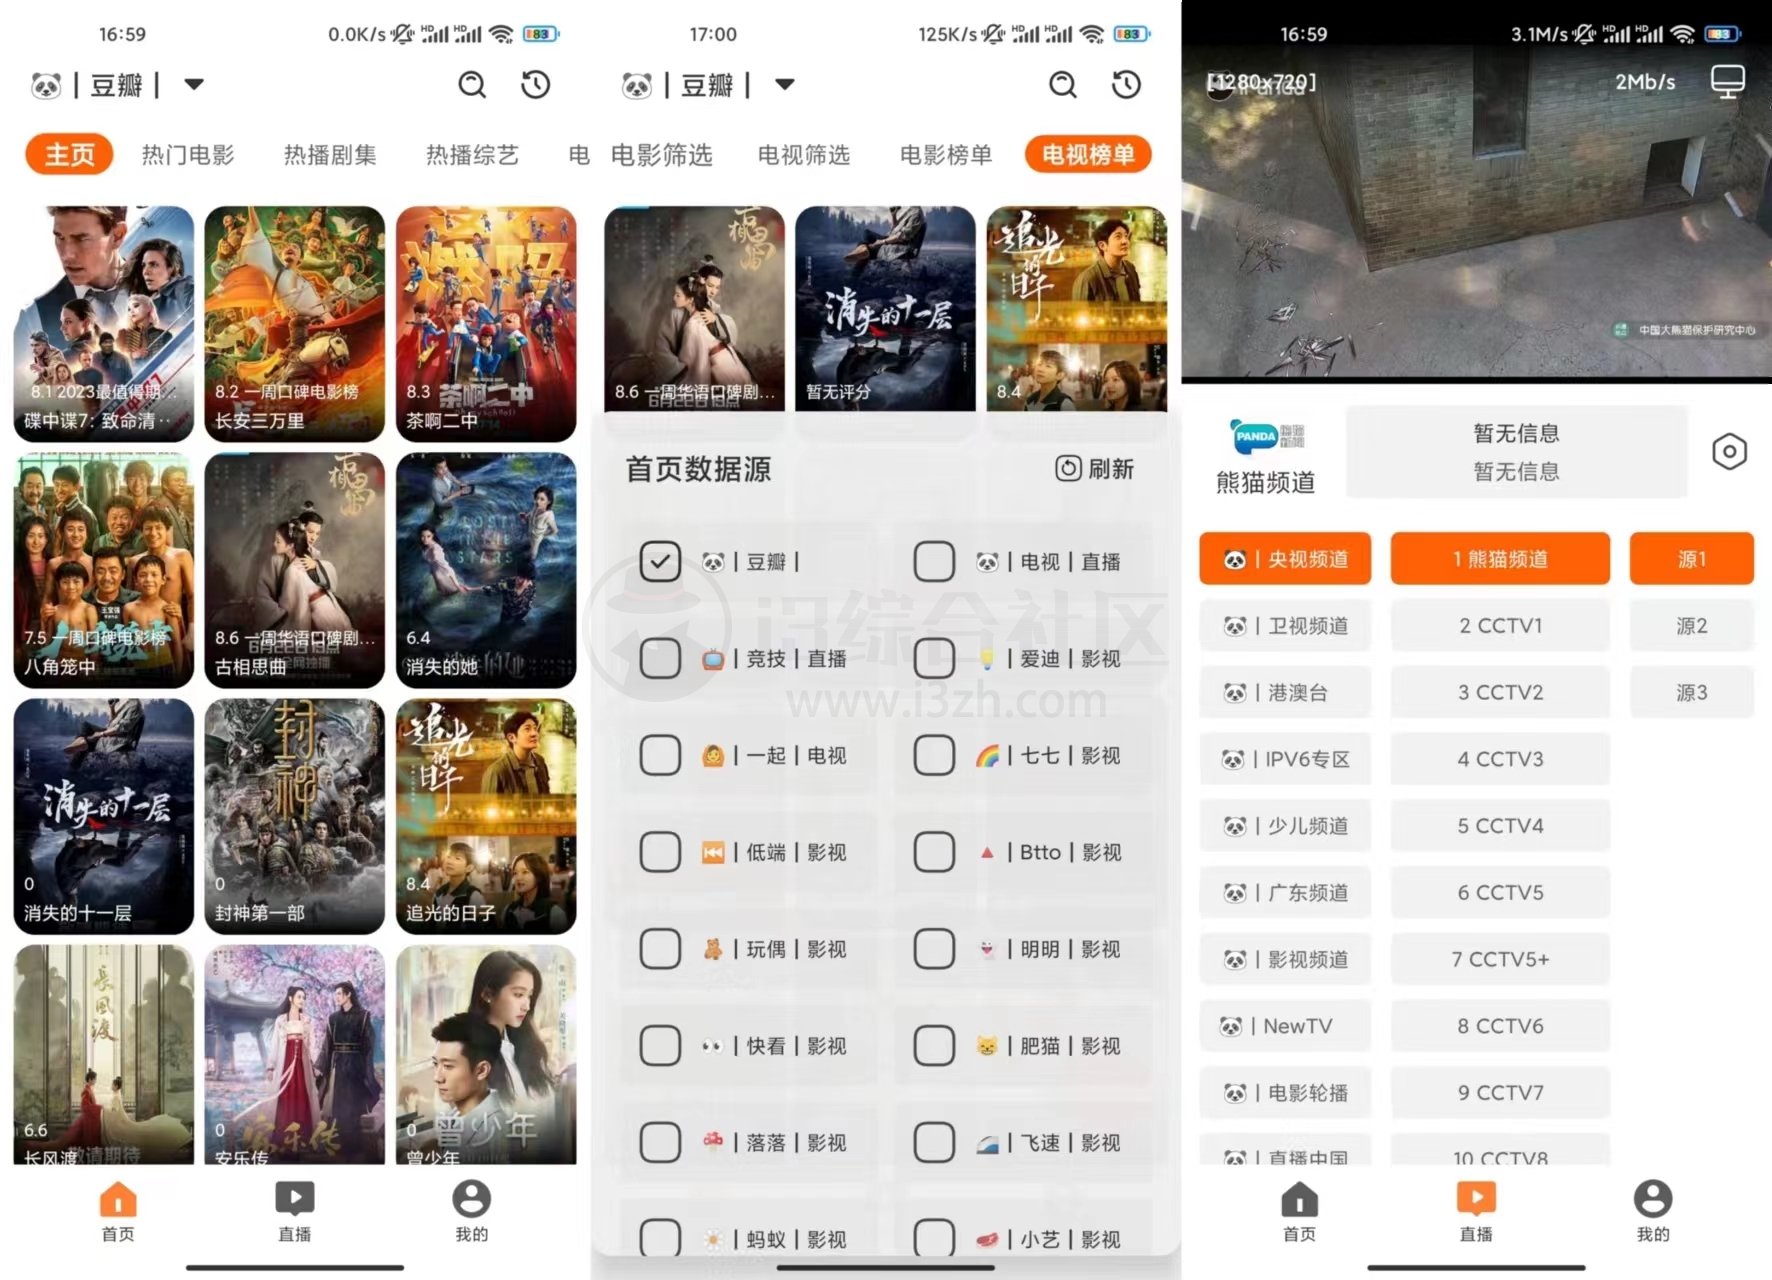Uncheck the 豆瓣 data source checkbox
The height and width of the screenshot is (1280, 1772).
click(x=660, y=562)
